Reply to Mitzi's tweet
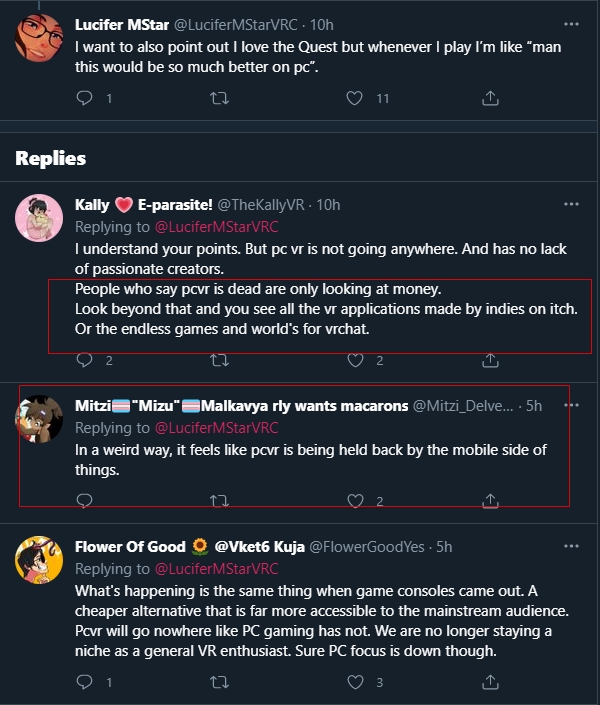Image resolution: width=600 pixels, height=705 pixels. [x=85, y=500]
